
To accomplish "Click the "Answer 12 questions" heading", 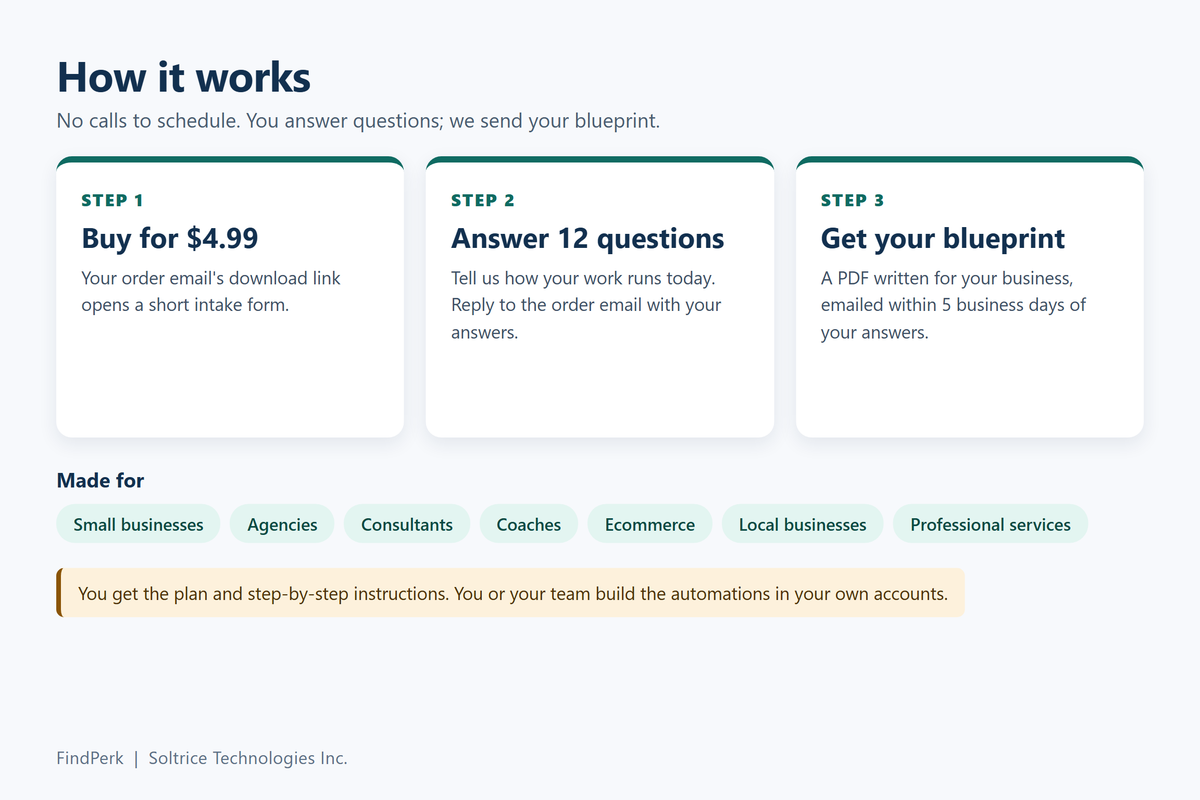I will [x=588, y=238].
